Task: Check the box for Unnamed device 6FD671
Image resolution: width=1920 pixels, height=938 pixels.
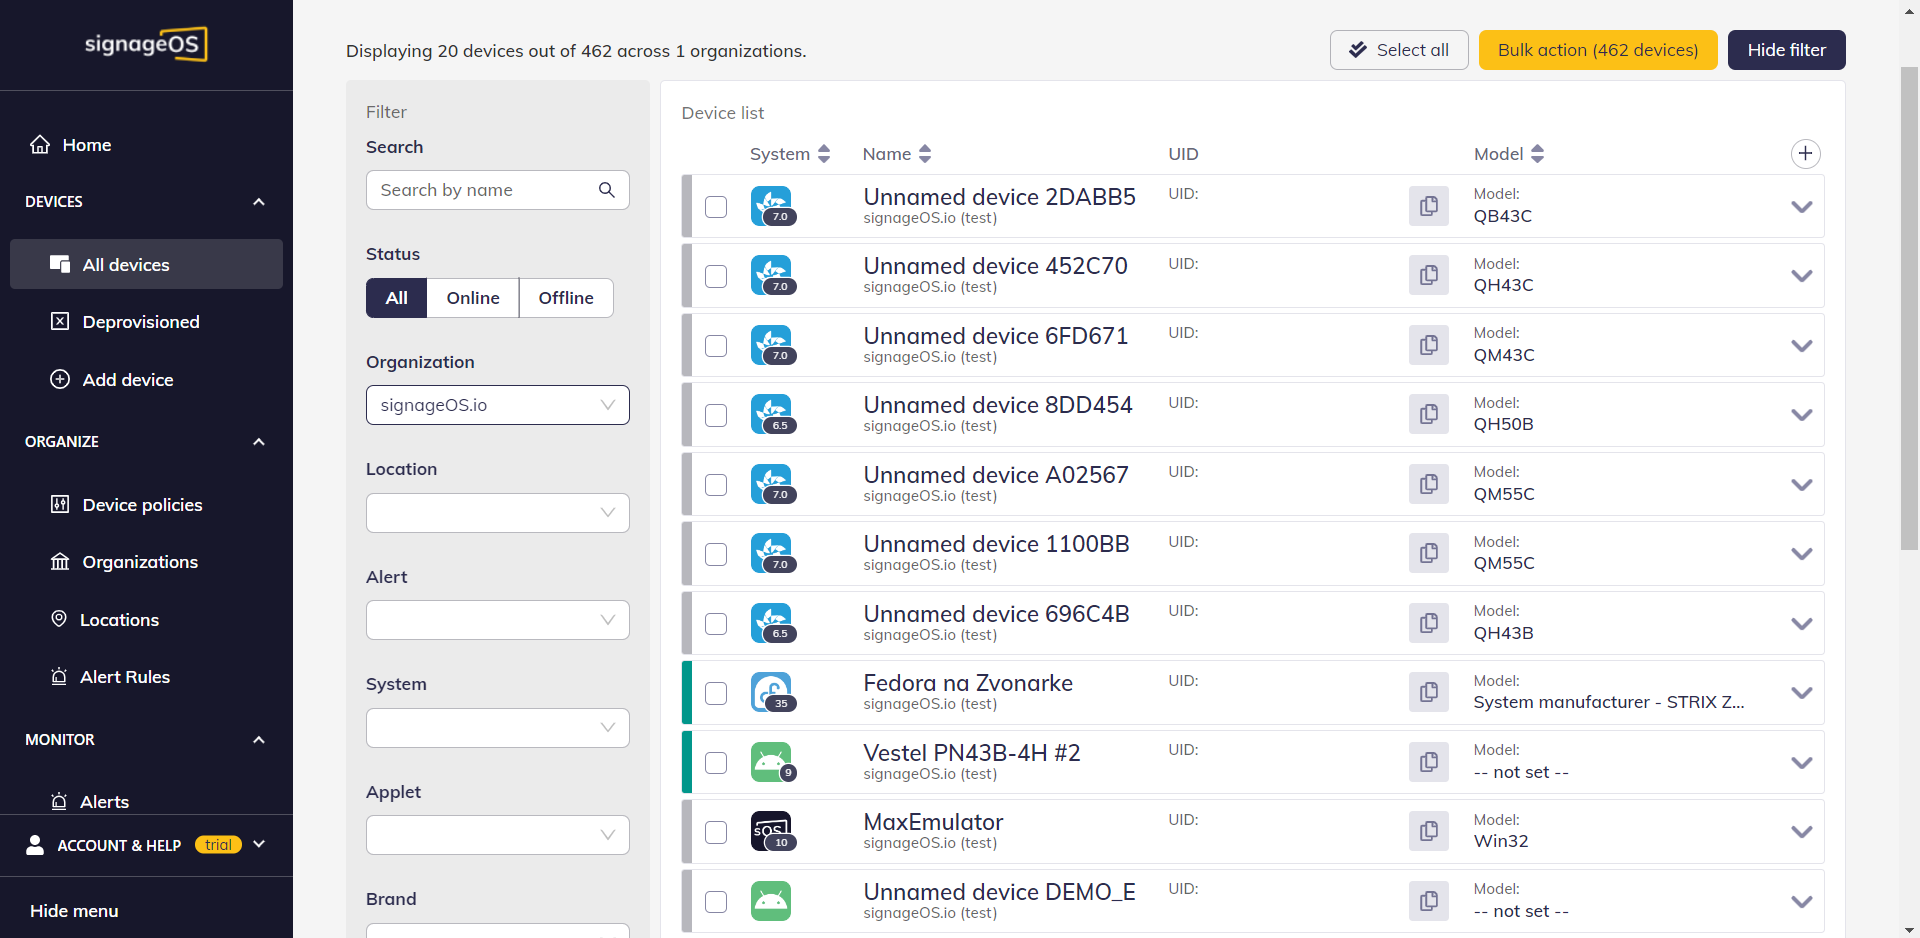Action: tap(716, 346)
